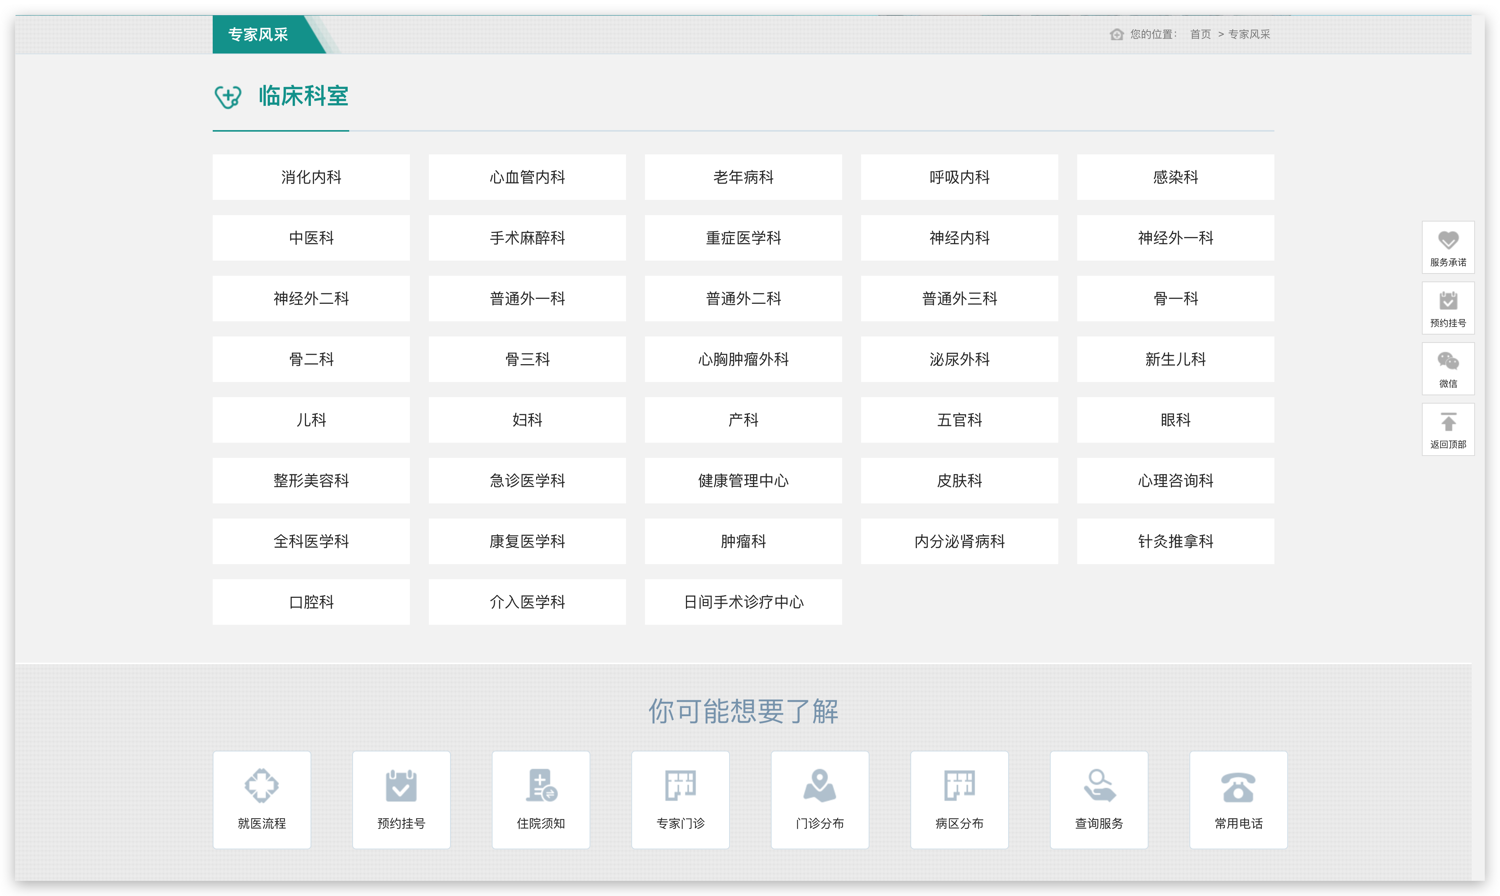Click the 专家风采 page header tab
The width and height of the screenshot is (1500, 896).
[x=258, y=33]
